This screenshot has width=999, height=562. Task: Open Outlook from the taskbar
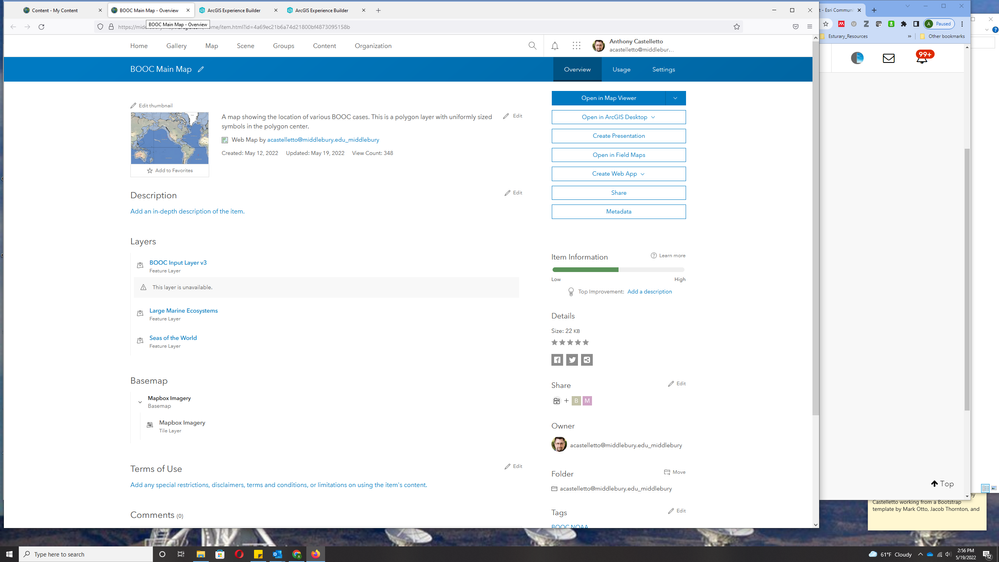click(277, 554)
